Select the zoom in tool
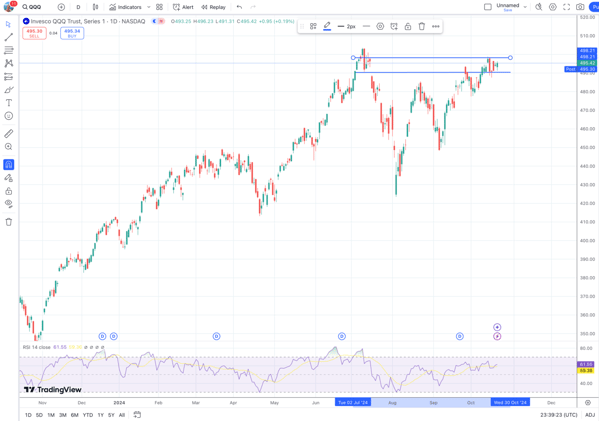The image size is (599, 421). click(8, 147)
